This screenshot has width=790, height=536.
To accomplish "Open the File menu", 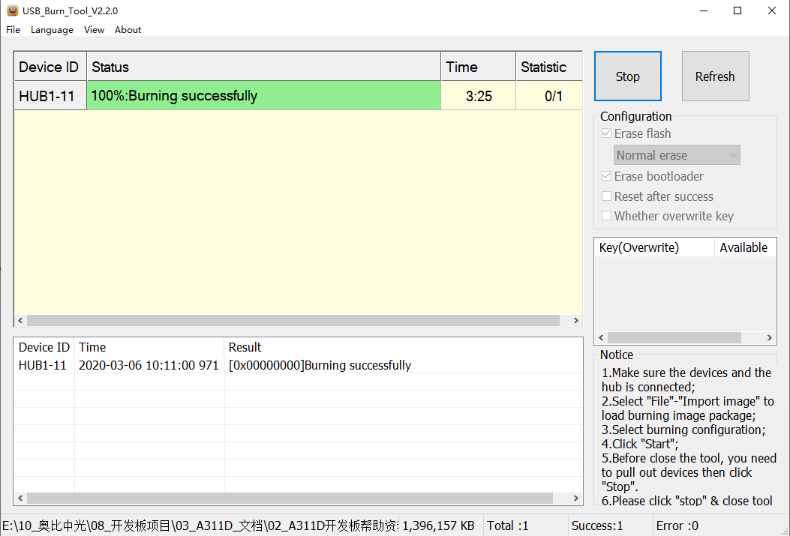I will 13,30.
